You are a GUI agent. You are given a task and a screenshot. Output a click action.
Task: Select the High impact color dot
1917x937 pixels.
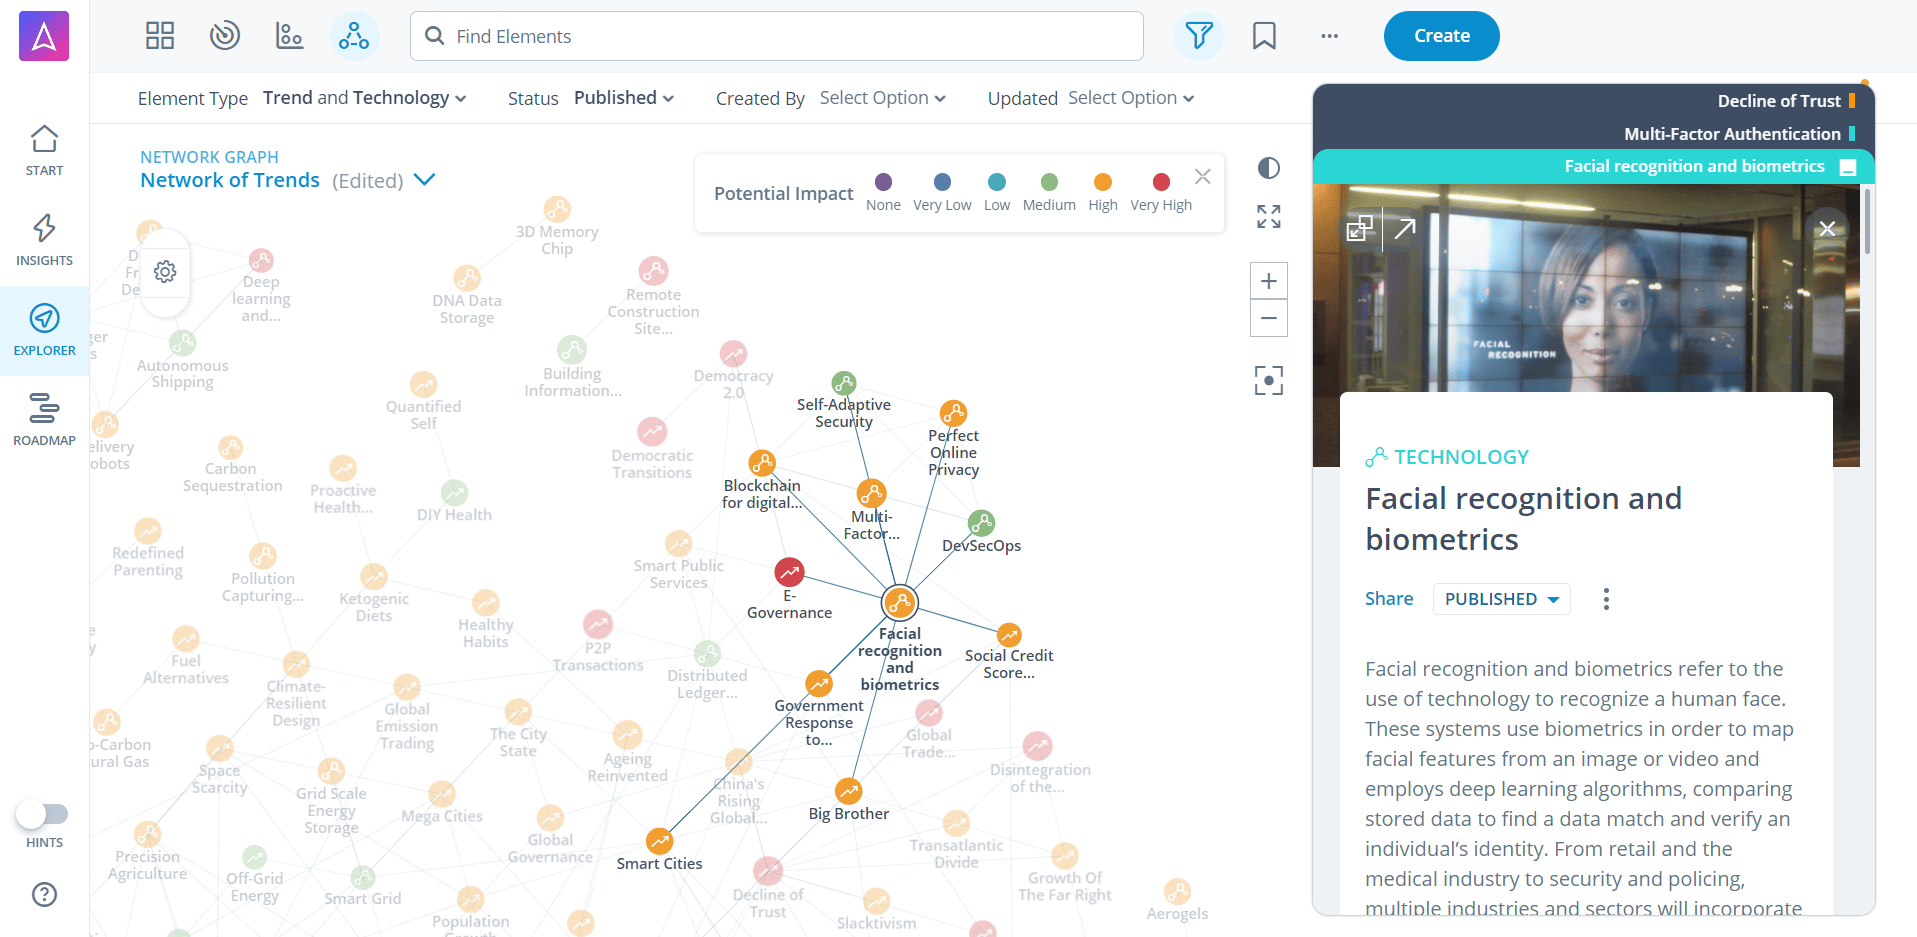coord(1103,182)
